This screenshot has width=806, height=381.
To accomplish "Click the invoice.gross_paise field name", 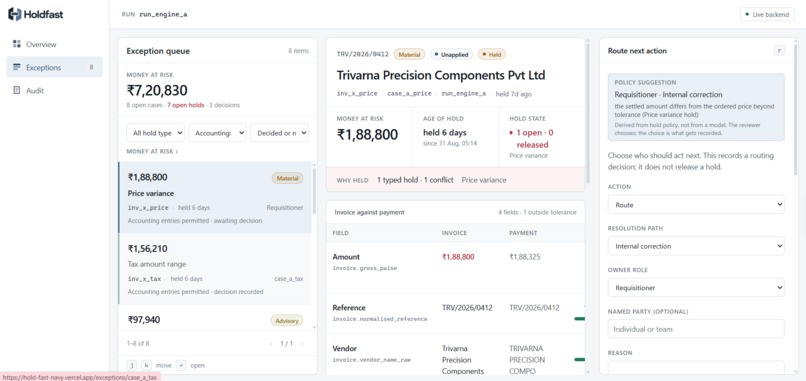I will point(364,268).
